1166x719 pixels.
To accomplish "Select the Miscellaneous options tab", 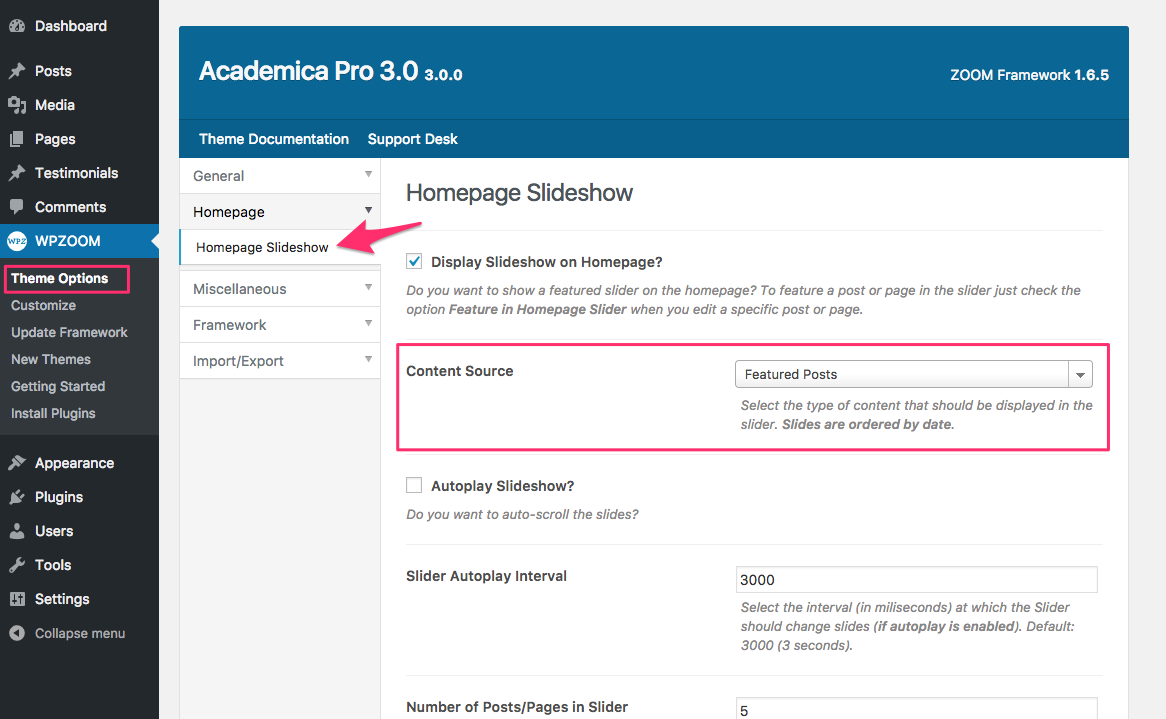I will 280,288.
